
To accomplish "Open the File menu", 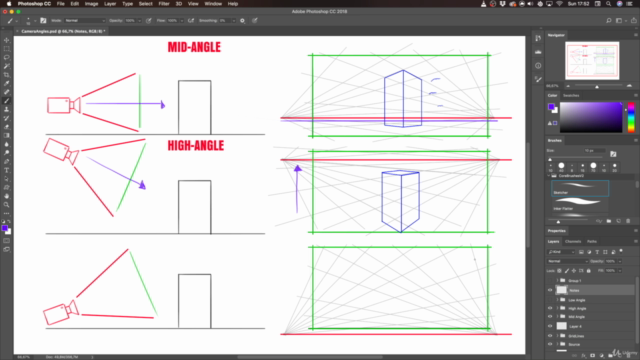I will tap(60, 4).
